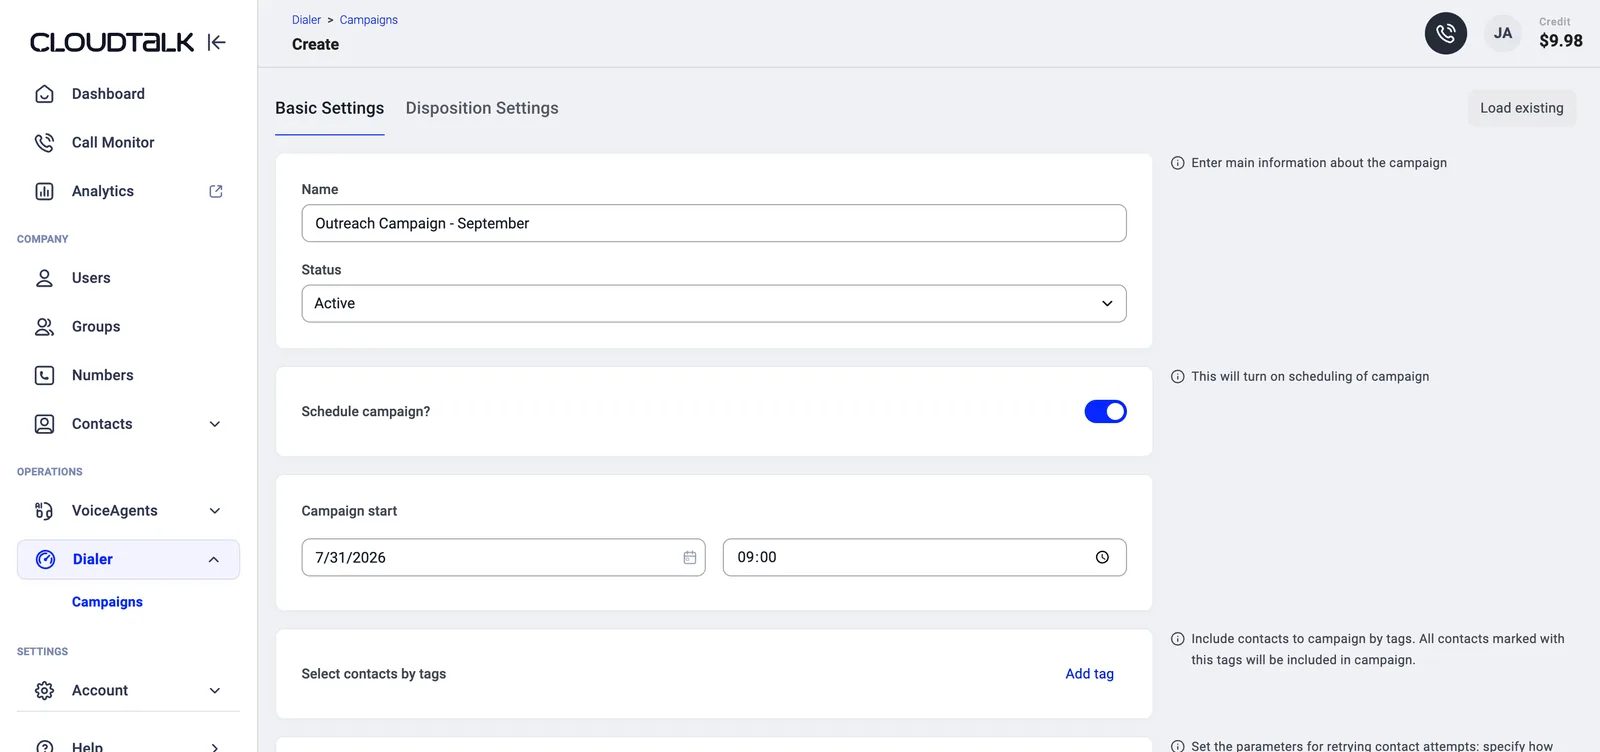The image size is (1600, 752).
Task: Click the Account gear icon
Action: pos(44,691)
